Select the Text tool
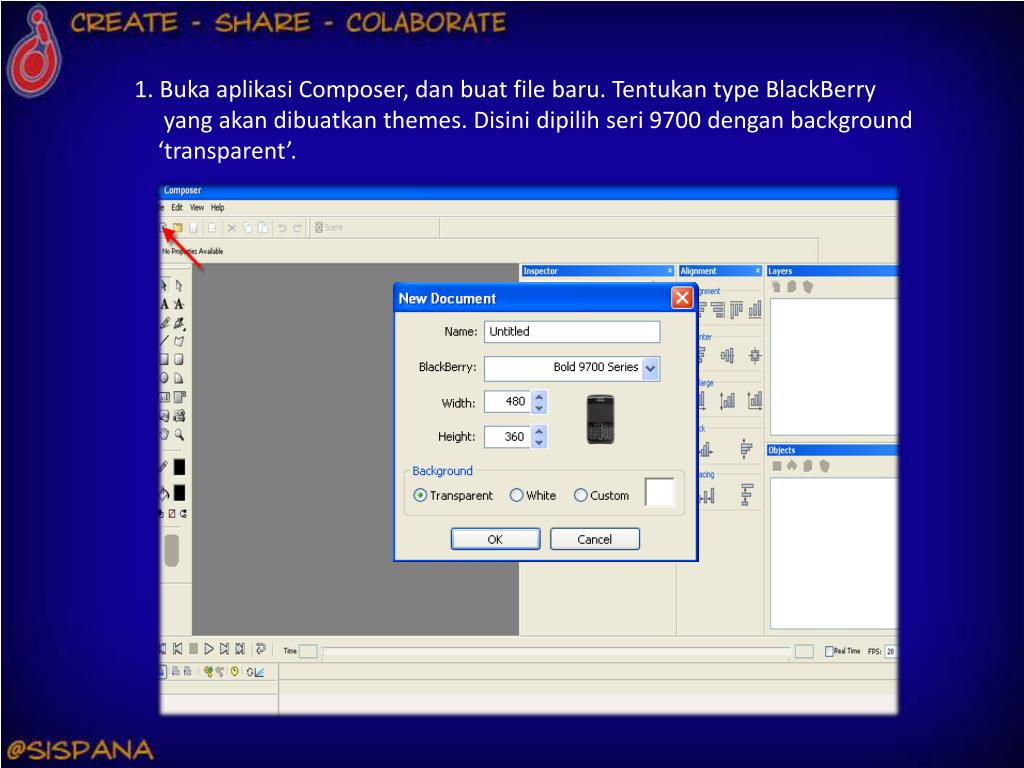 tap(165, 304)
